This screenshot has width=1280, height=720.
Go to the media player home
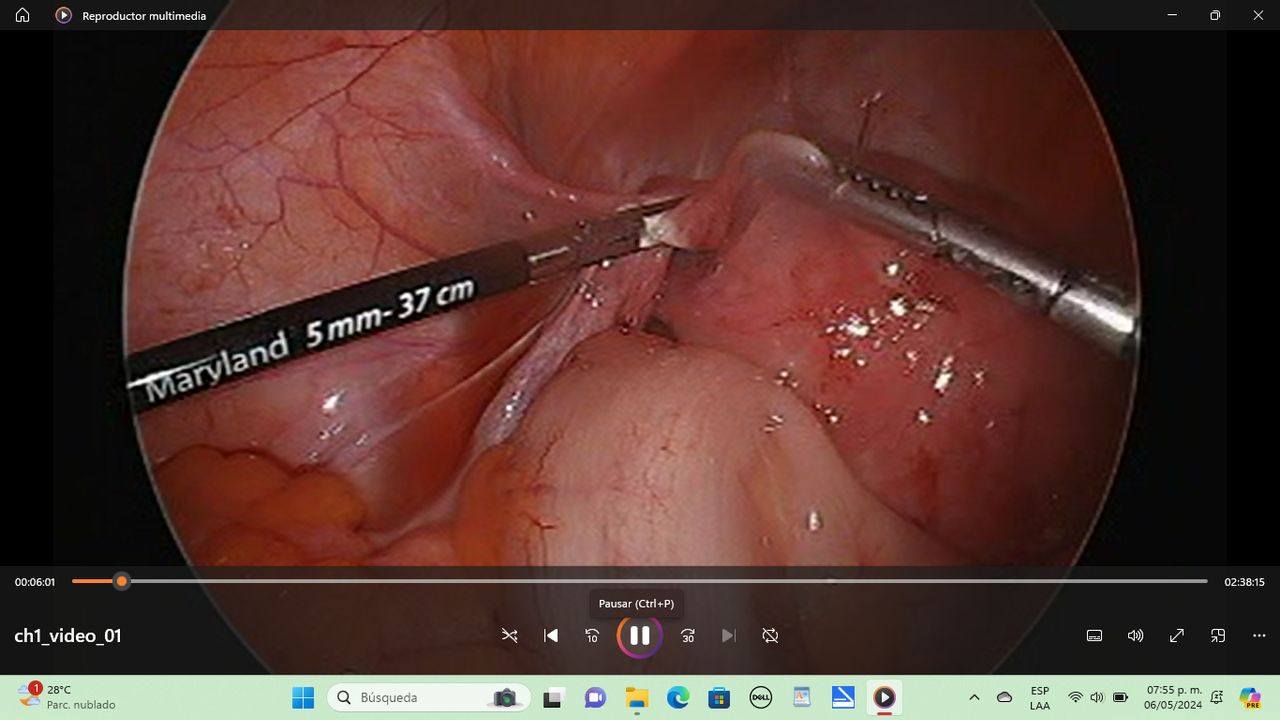tap(22, 15)
